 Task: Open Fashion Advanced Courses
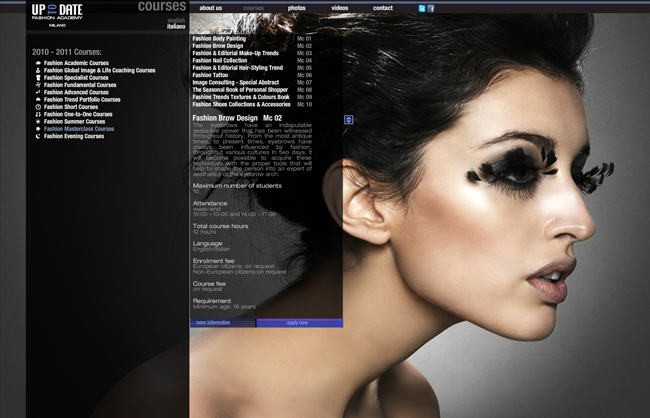76,92
